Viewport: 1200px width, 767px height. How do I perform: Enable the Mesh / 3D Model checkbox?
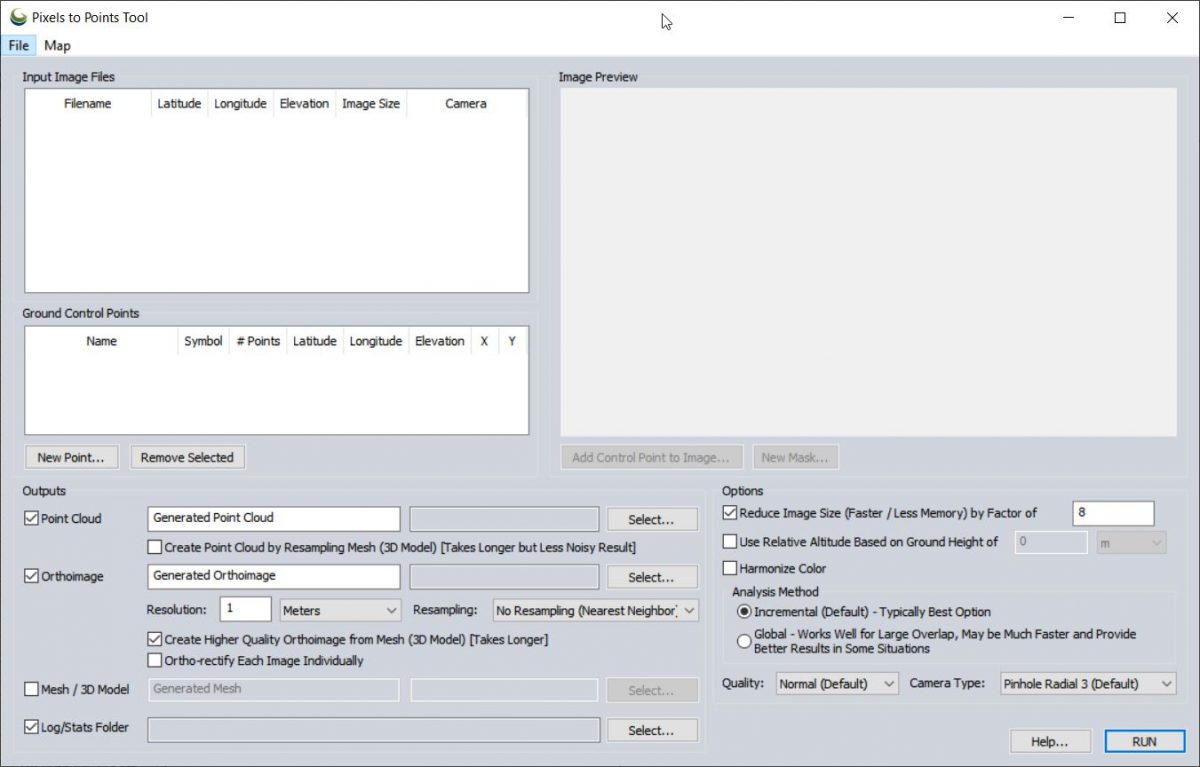(31, 689)
